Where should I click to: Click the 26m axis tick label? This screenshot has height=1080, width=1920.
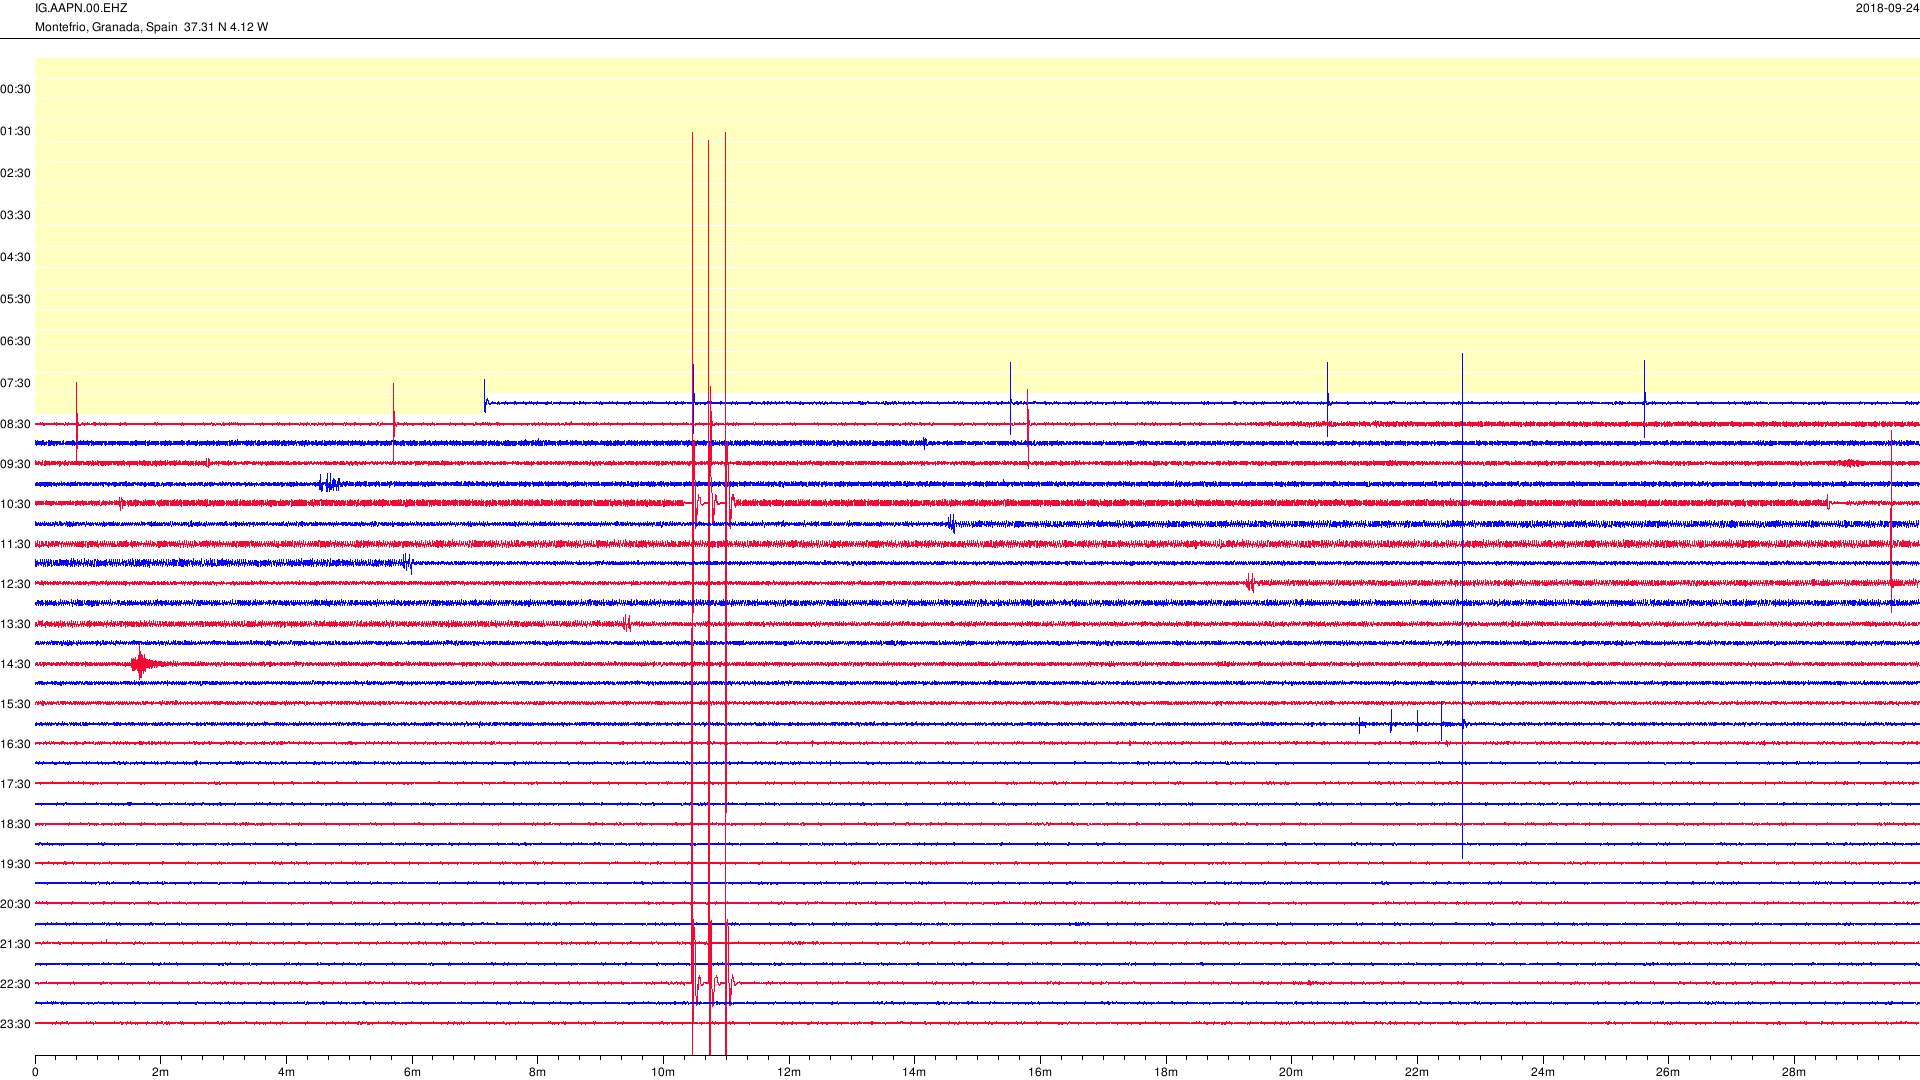(x=1668, y=1072)
